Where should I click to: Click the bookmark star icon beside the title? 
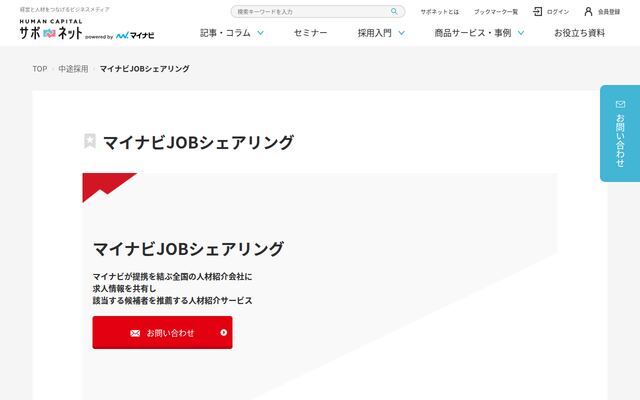(x=90, y=141)
